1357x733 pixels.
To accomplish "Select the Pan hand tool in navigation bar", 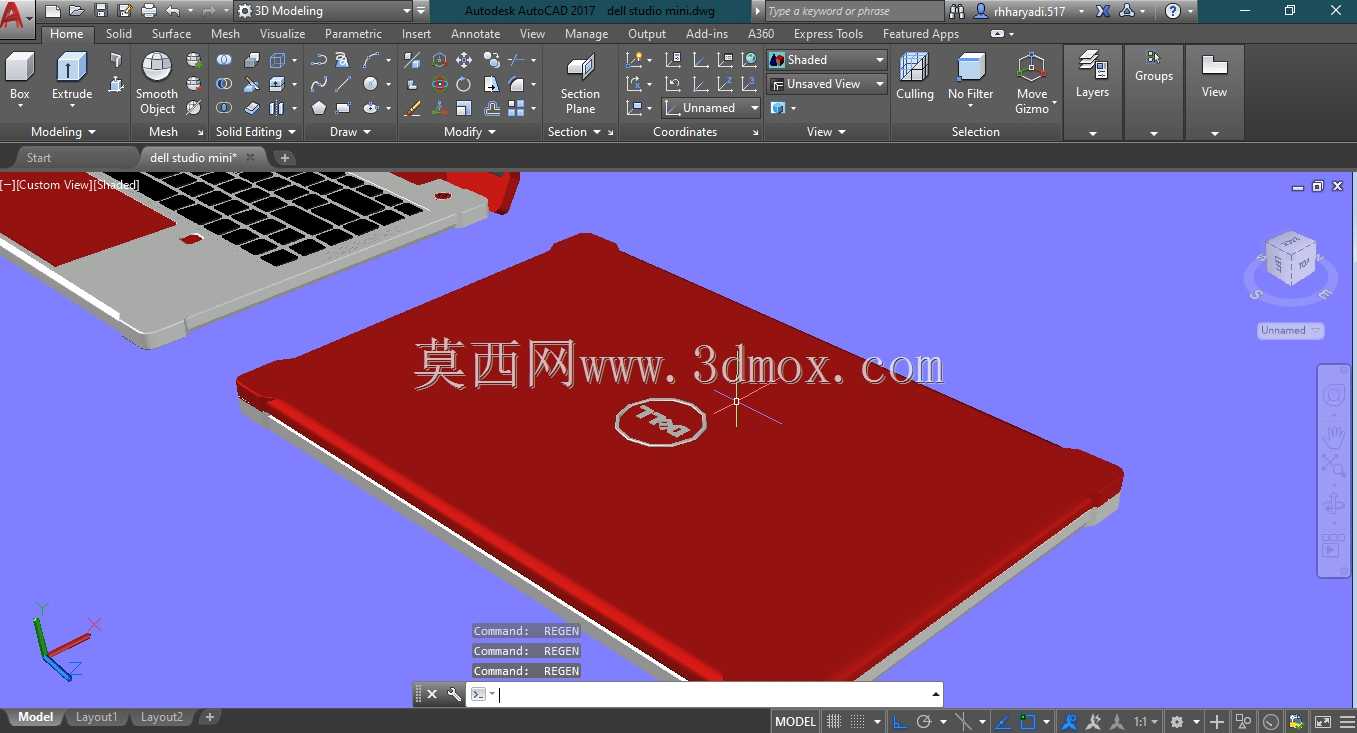I will pos(1333,436).
